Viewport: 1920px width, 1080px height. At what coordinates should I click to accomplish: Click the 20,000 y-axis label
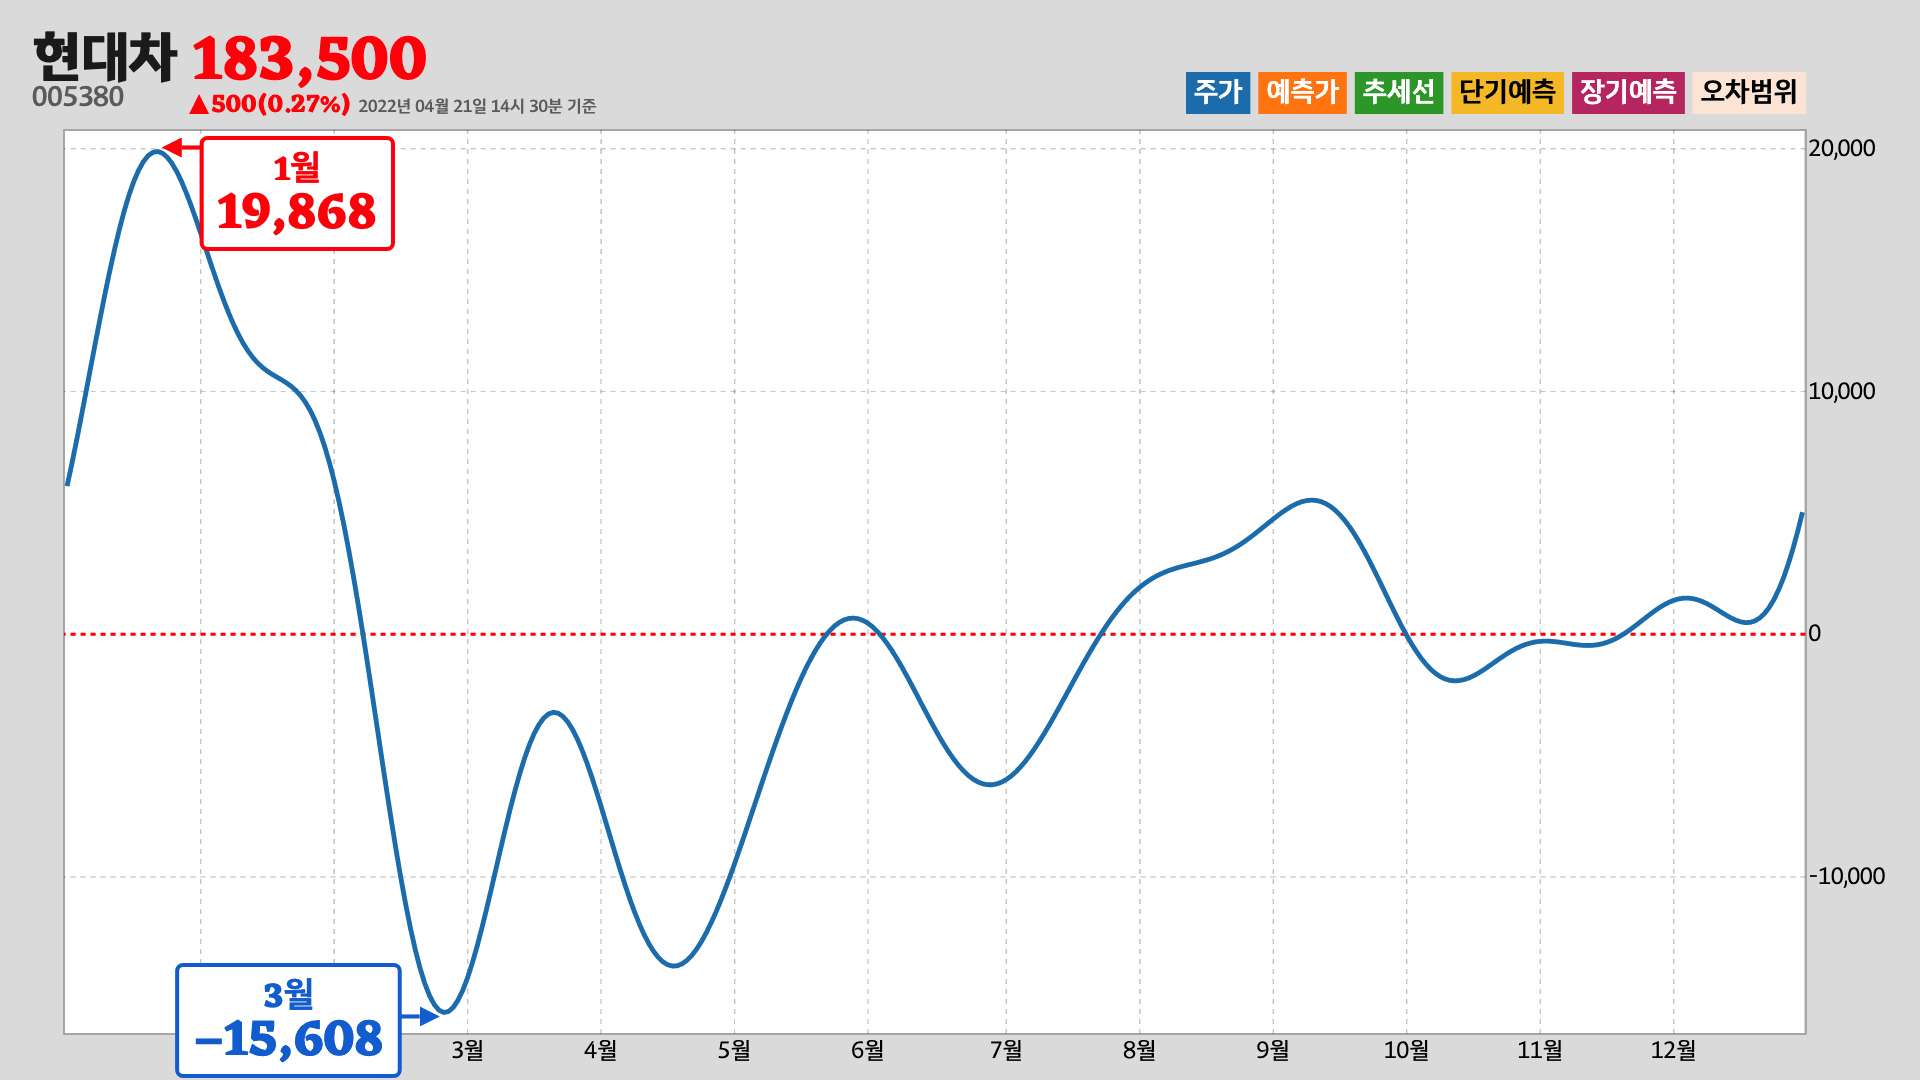(x=1842, y=148)
